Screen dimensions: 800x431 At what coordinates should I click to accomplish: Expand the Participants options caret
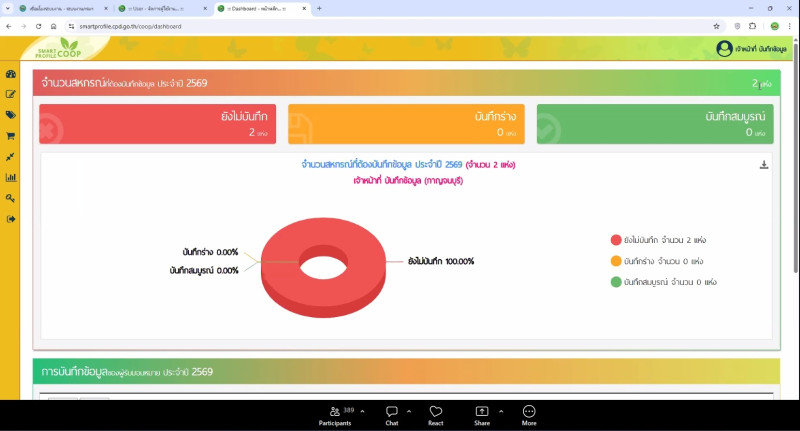pos(362,411)
